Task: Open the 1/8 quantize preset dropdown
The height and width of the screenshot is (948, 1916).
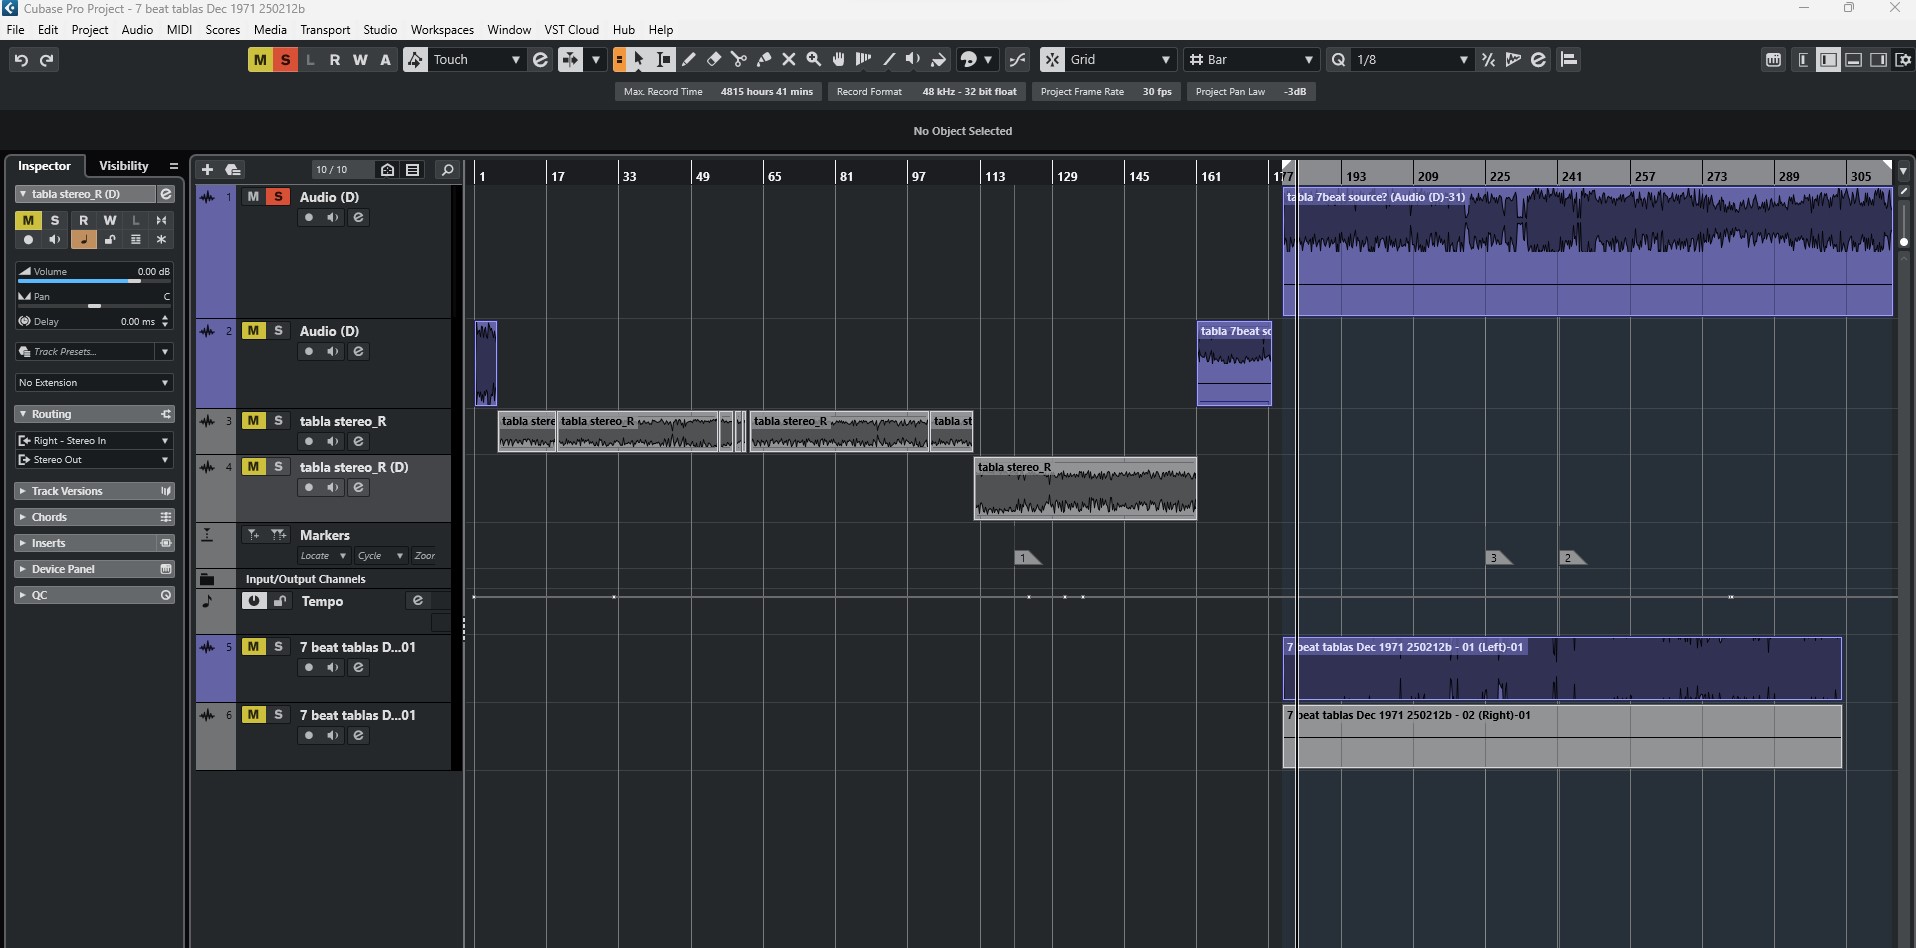Action: click(1412, 60)
